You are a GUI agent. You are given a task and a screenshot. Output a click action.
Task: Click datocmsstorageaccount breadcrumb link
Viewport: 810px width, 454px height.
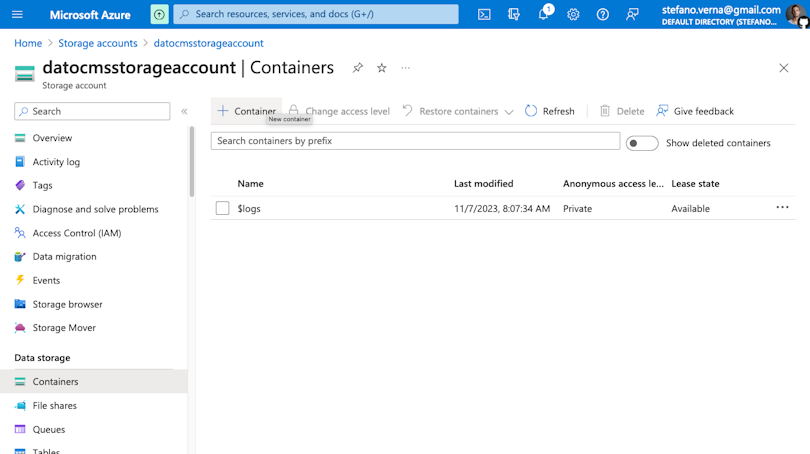click(x=208, y=43)
